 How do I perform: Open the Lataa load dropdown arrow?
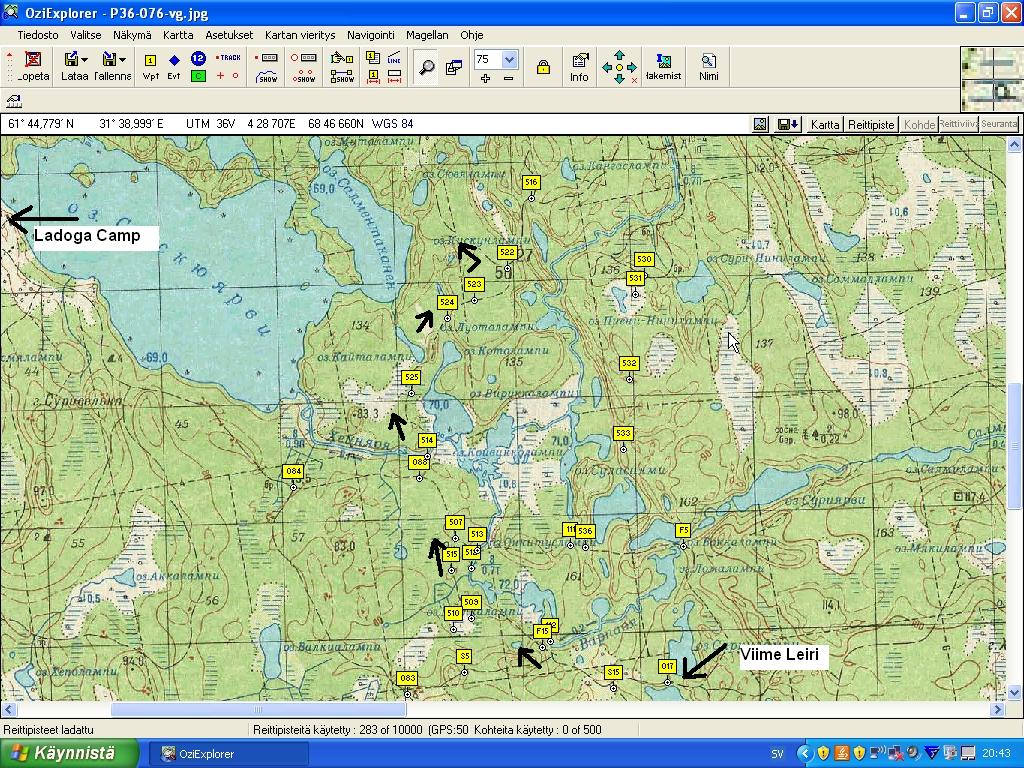click(84, 60)
